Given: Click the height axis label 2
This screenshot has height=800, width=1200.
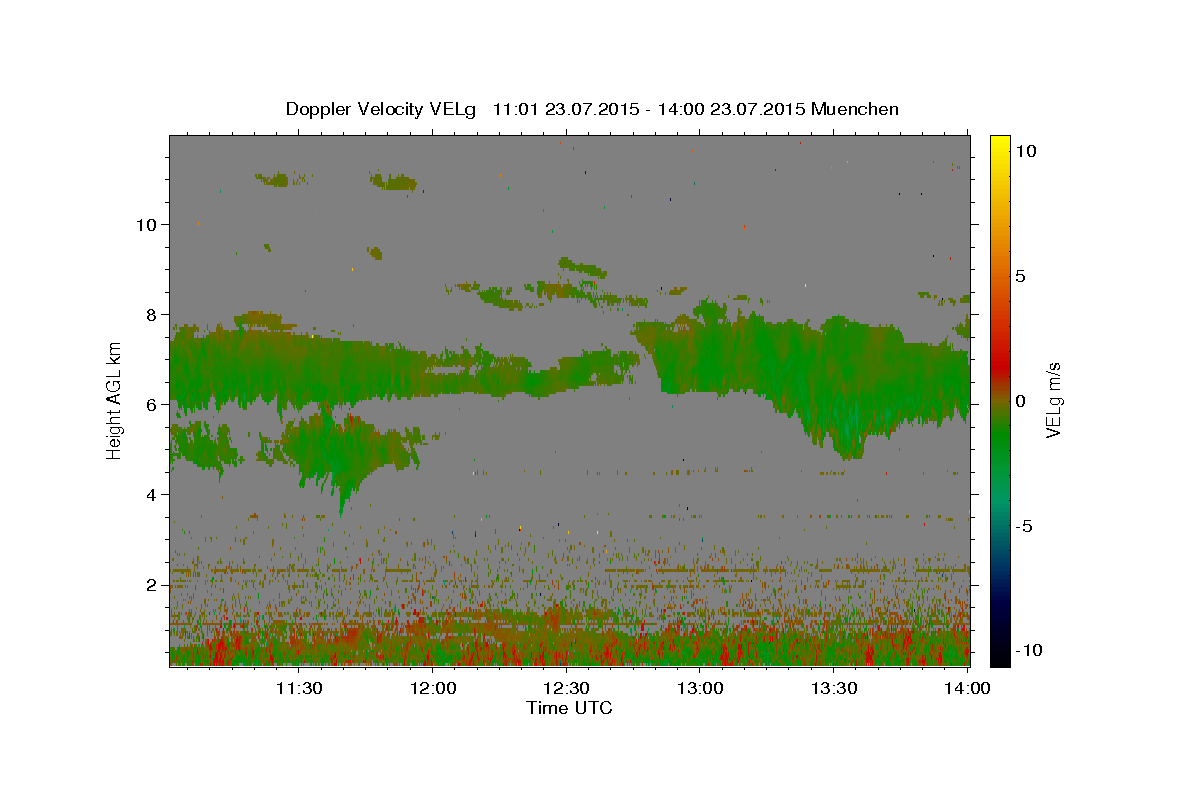Looking at the screenshot, I should click(150, 585).
